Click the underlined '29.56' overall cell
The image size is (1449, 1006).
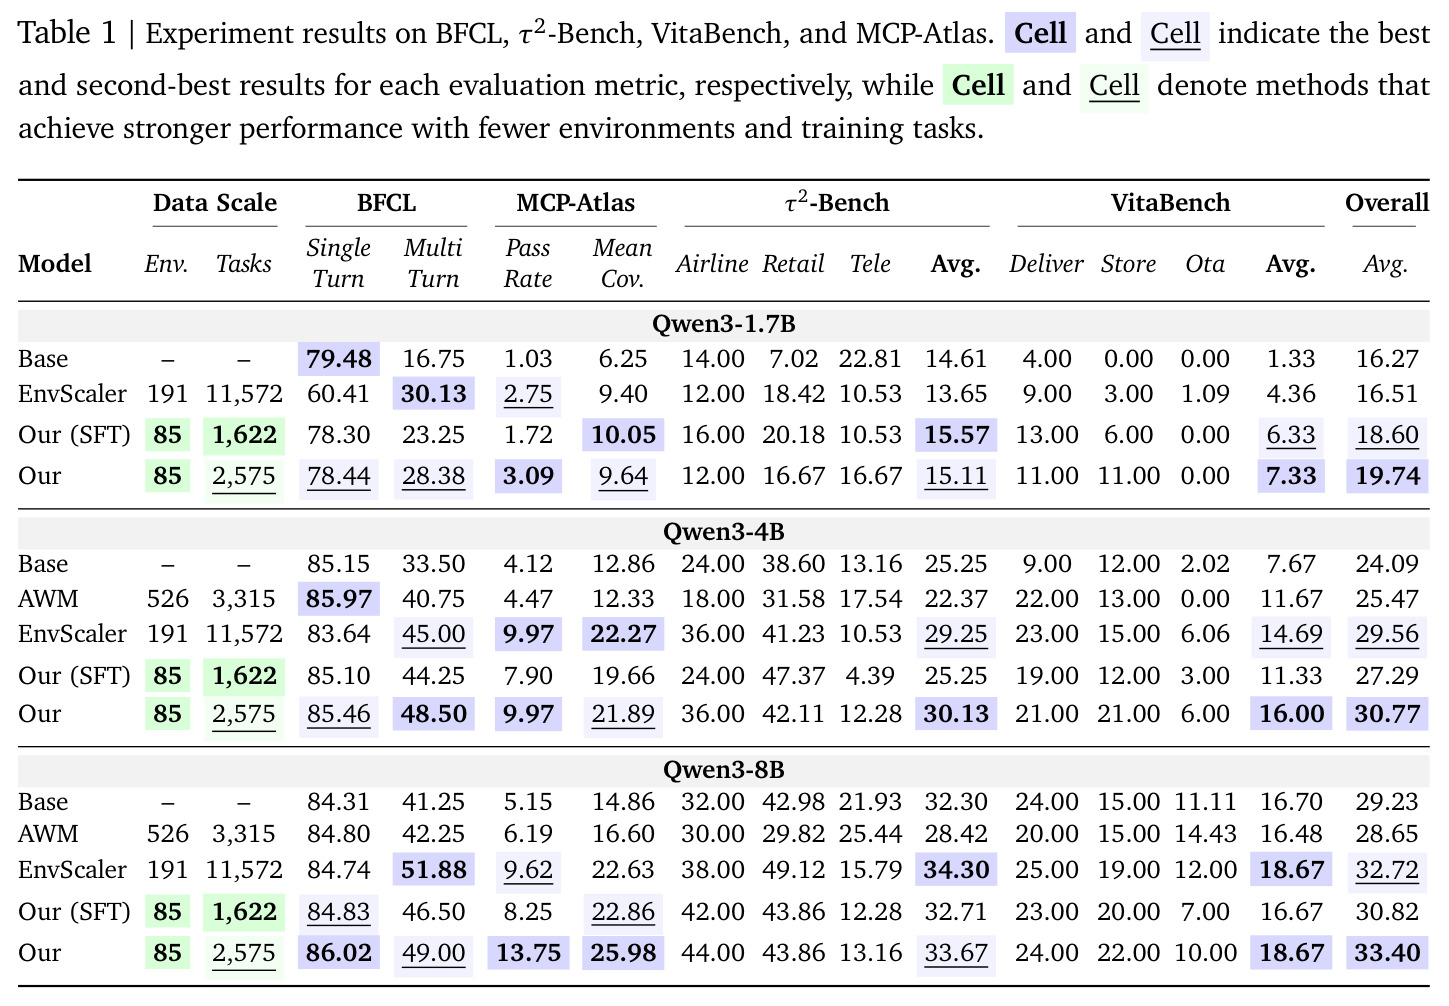1387,634
